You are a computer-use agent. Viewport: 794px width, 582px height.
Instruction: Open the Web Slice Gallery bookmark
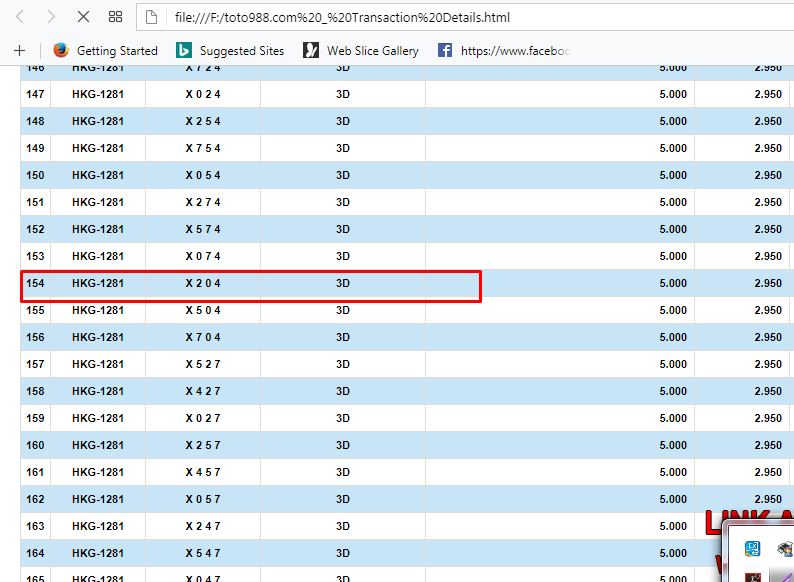pos(372,50)
